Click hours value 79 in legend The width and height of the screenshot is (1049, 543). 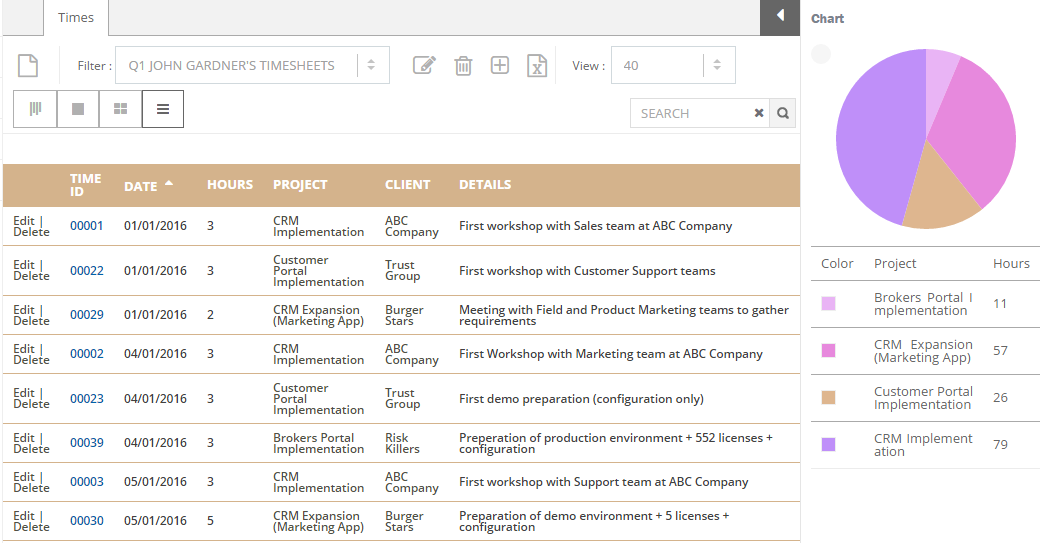click(x=1000, y=444)
